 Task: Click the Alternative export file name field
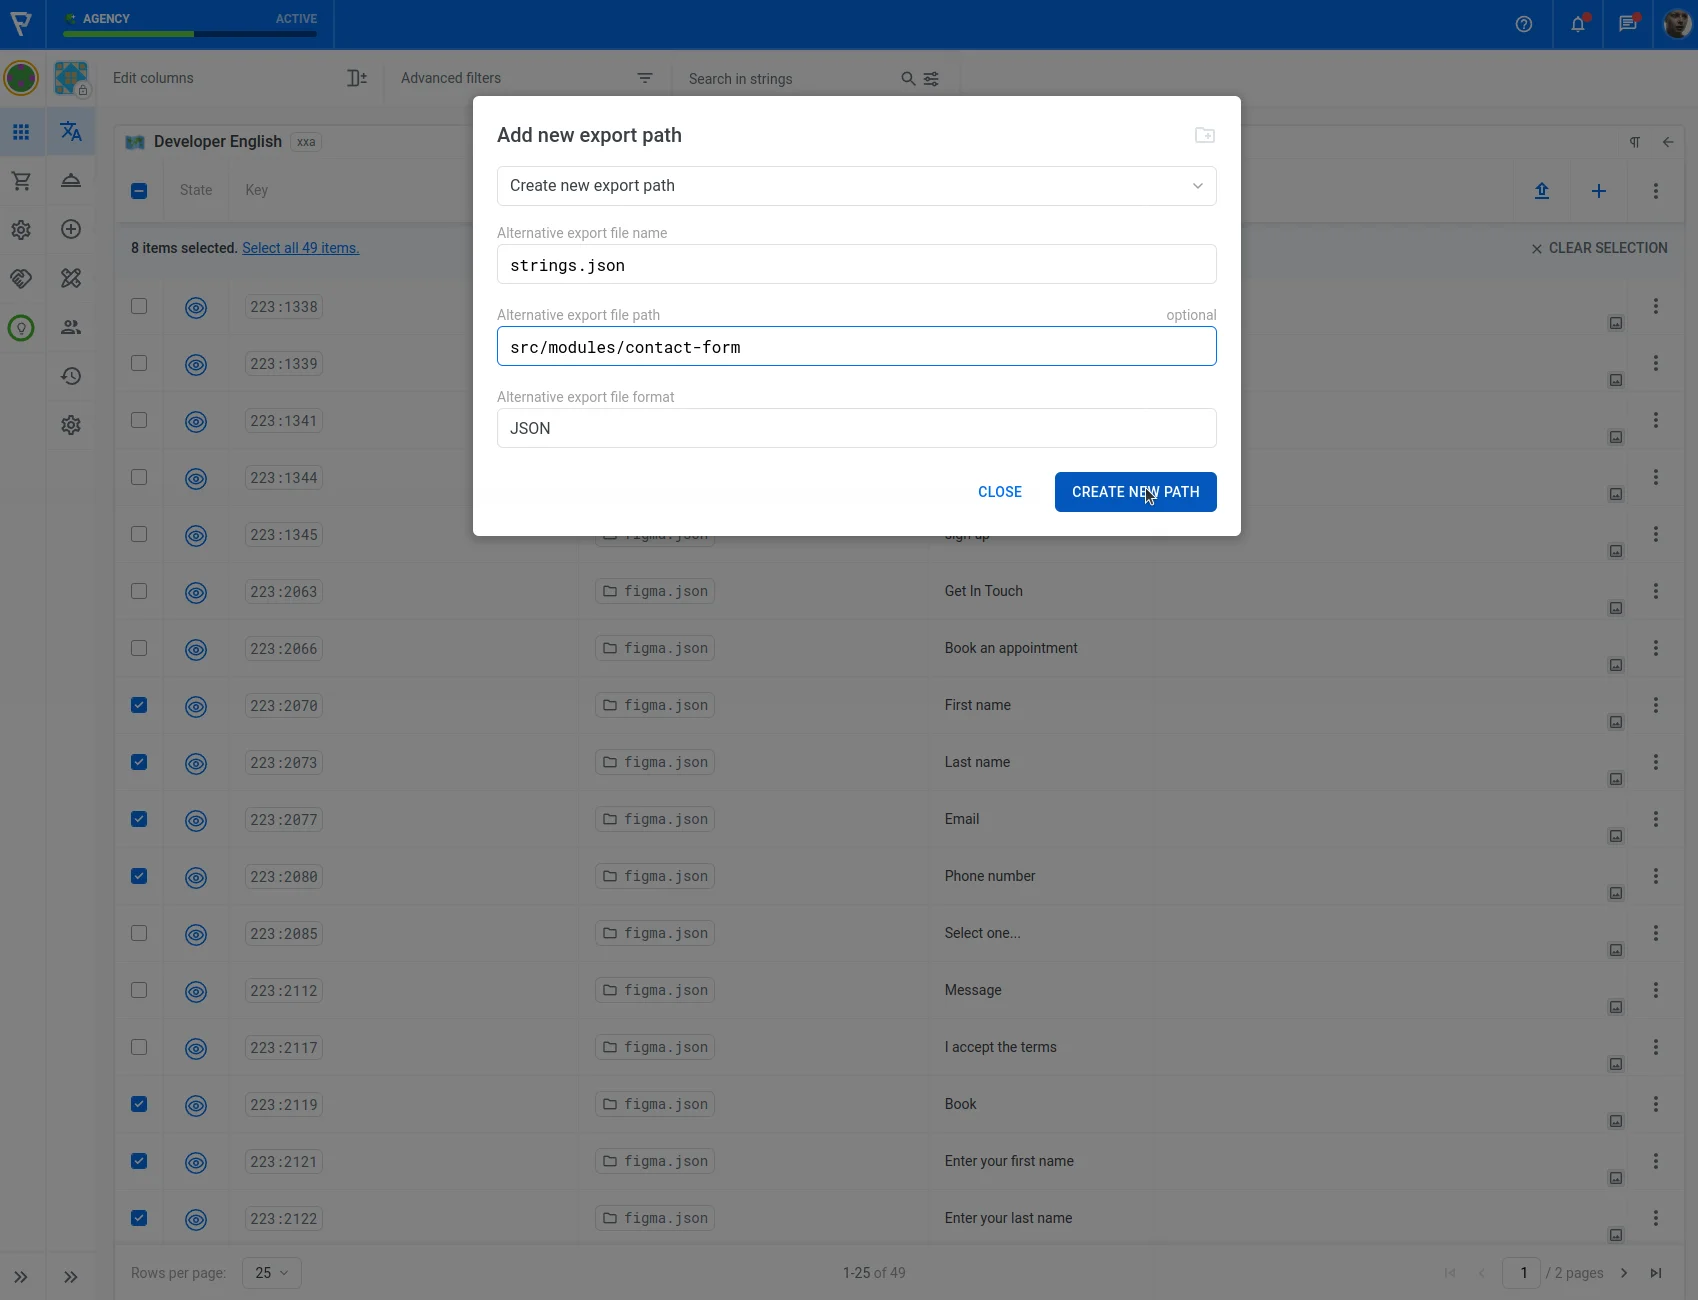coord(856,265)
